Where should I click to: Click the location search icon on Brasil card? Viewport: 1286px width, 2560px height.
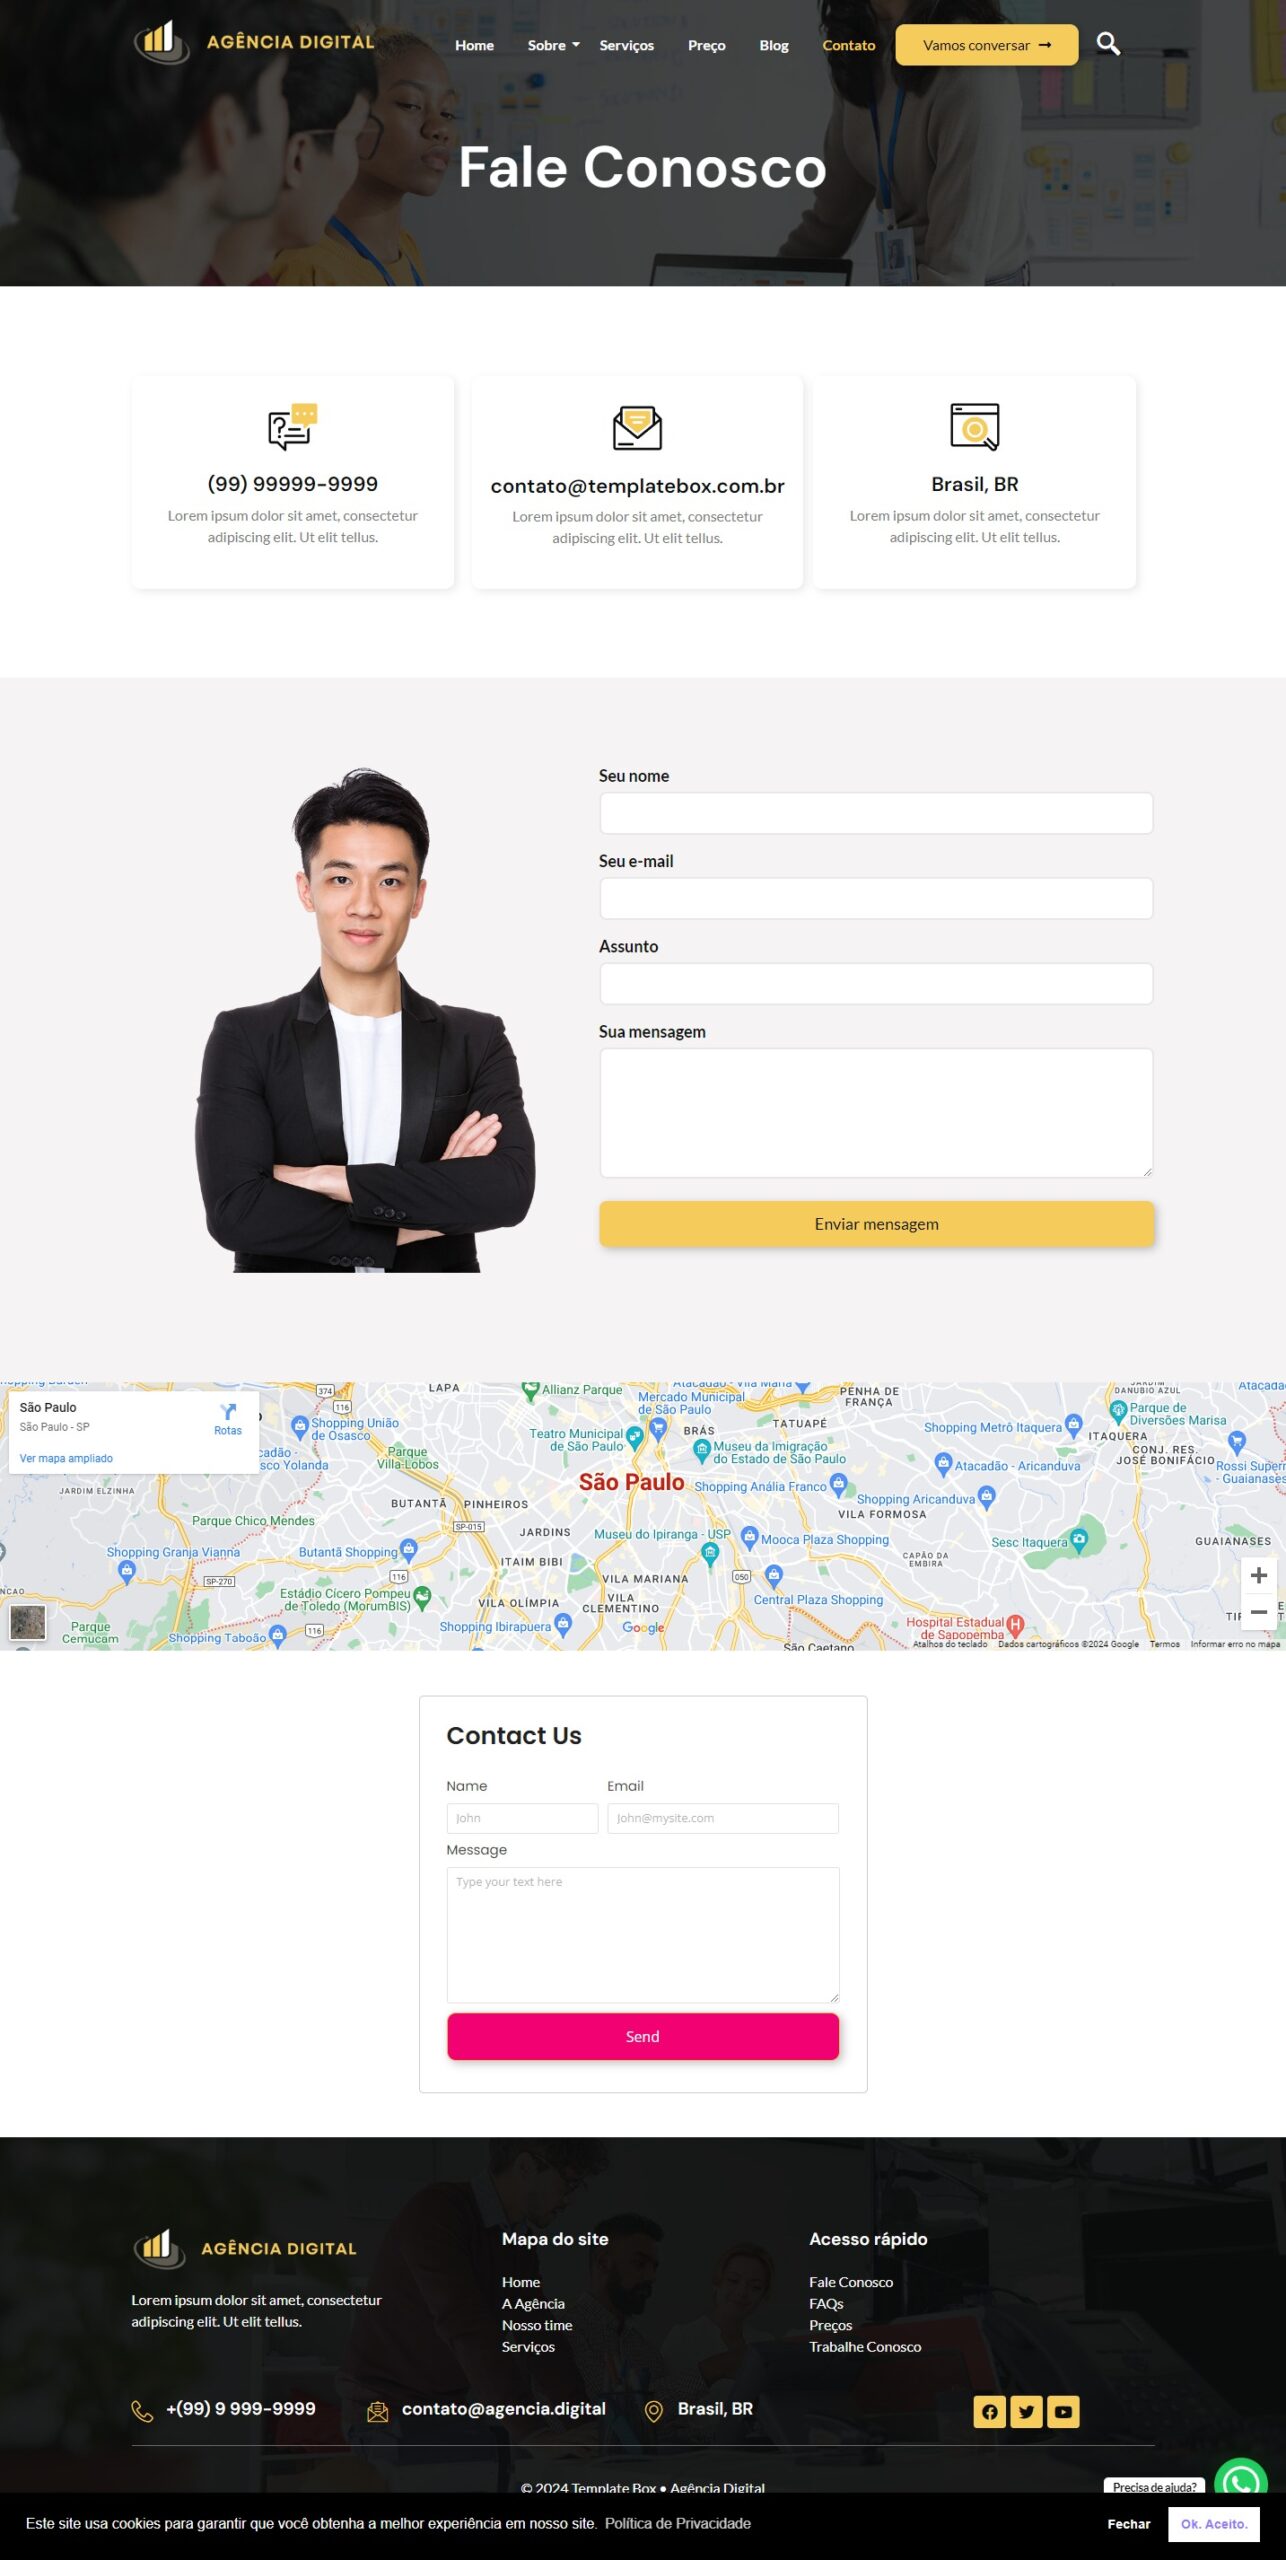974,427
